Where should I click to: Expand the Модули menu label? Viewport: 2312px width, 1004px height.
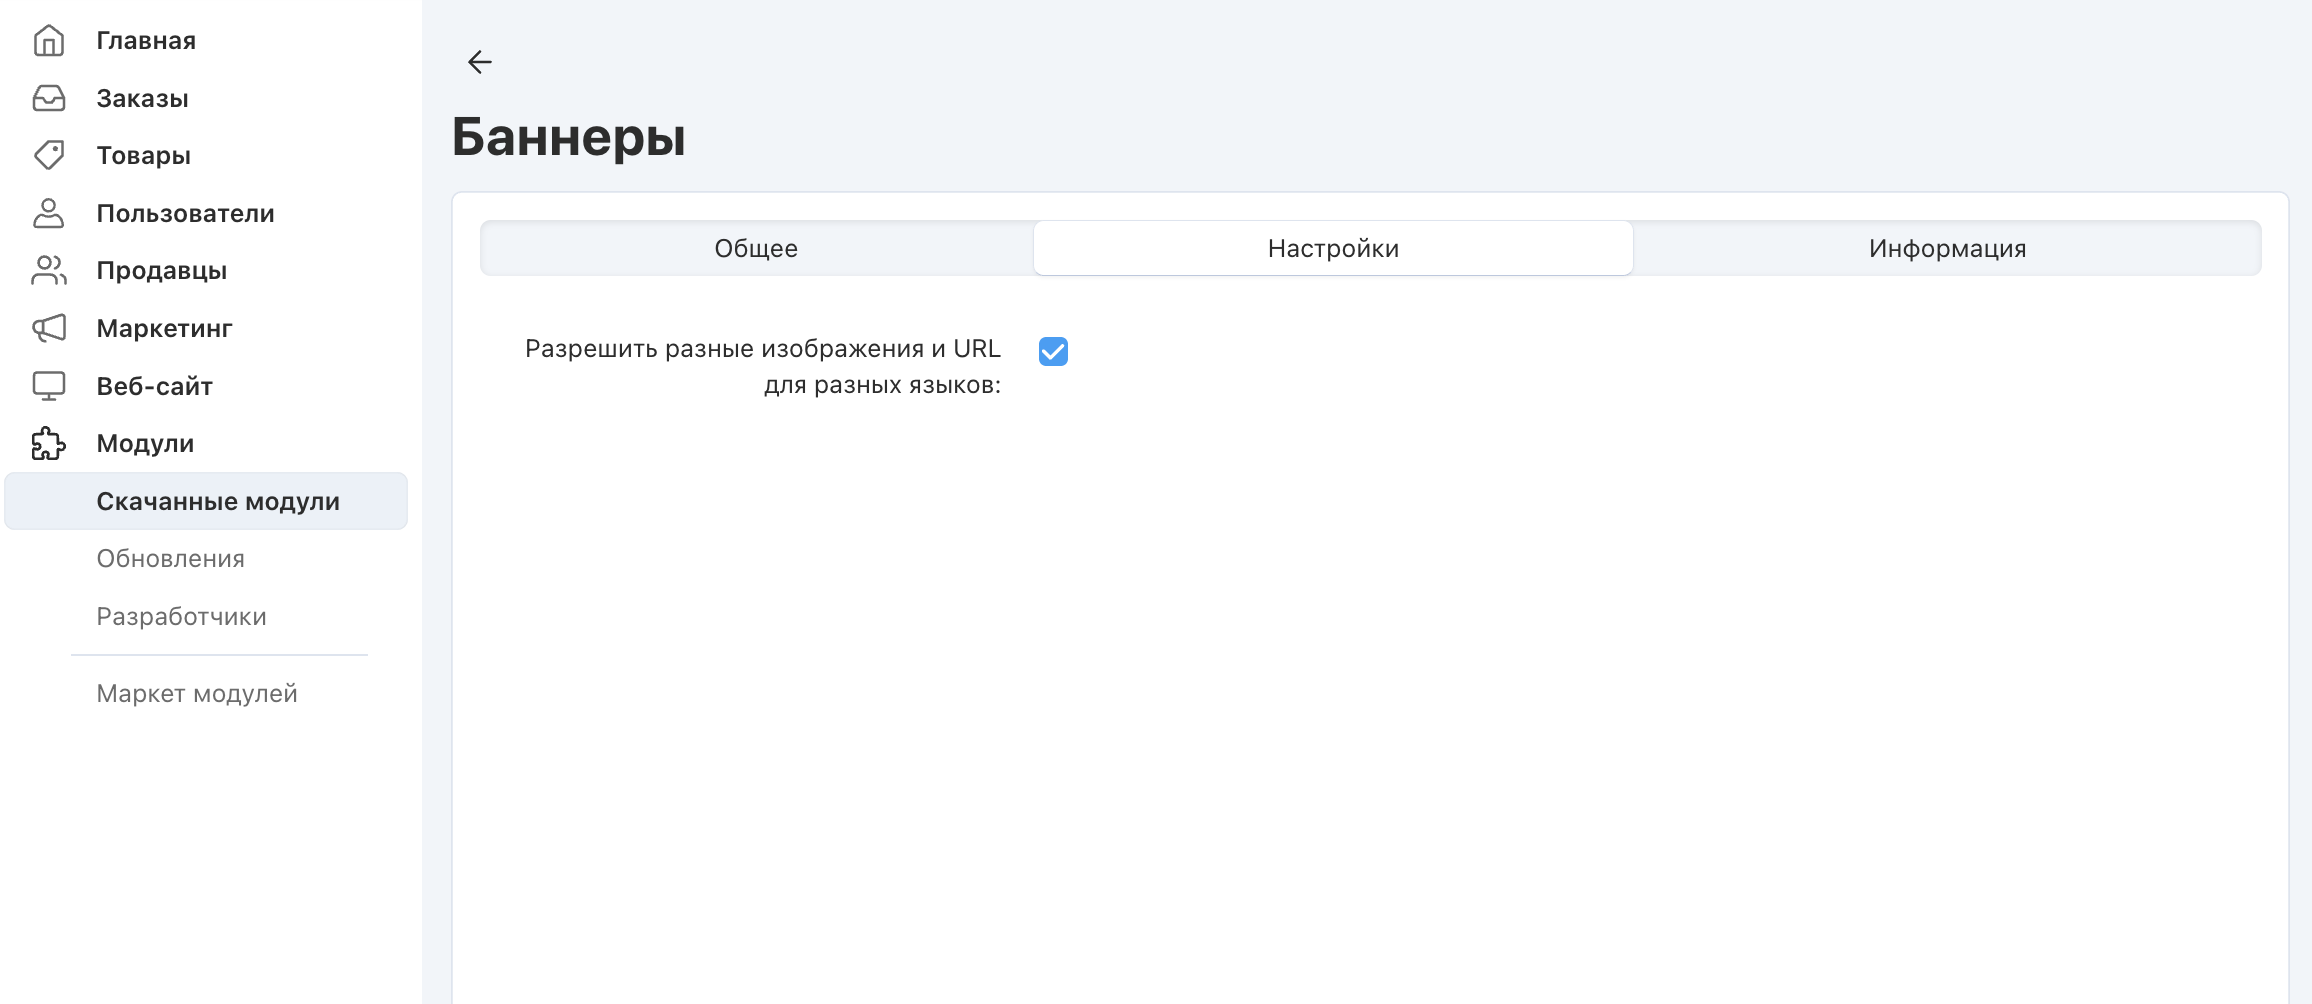(145, 443)
